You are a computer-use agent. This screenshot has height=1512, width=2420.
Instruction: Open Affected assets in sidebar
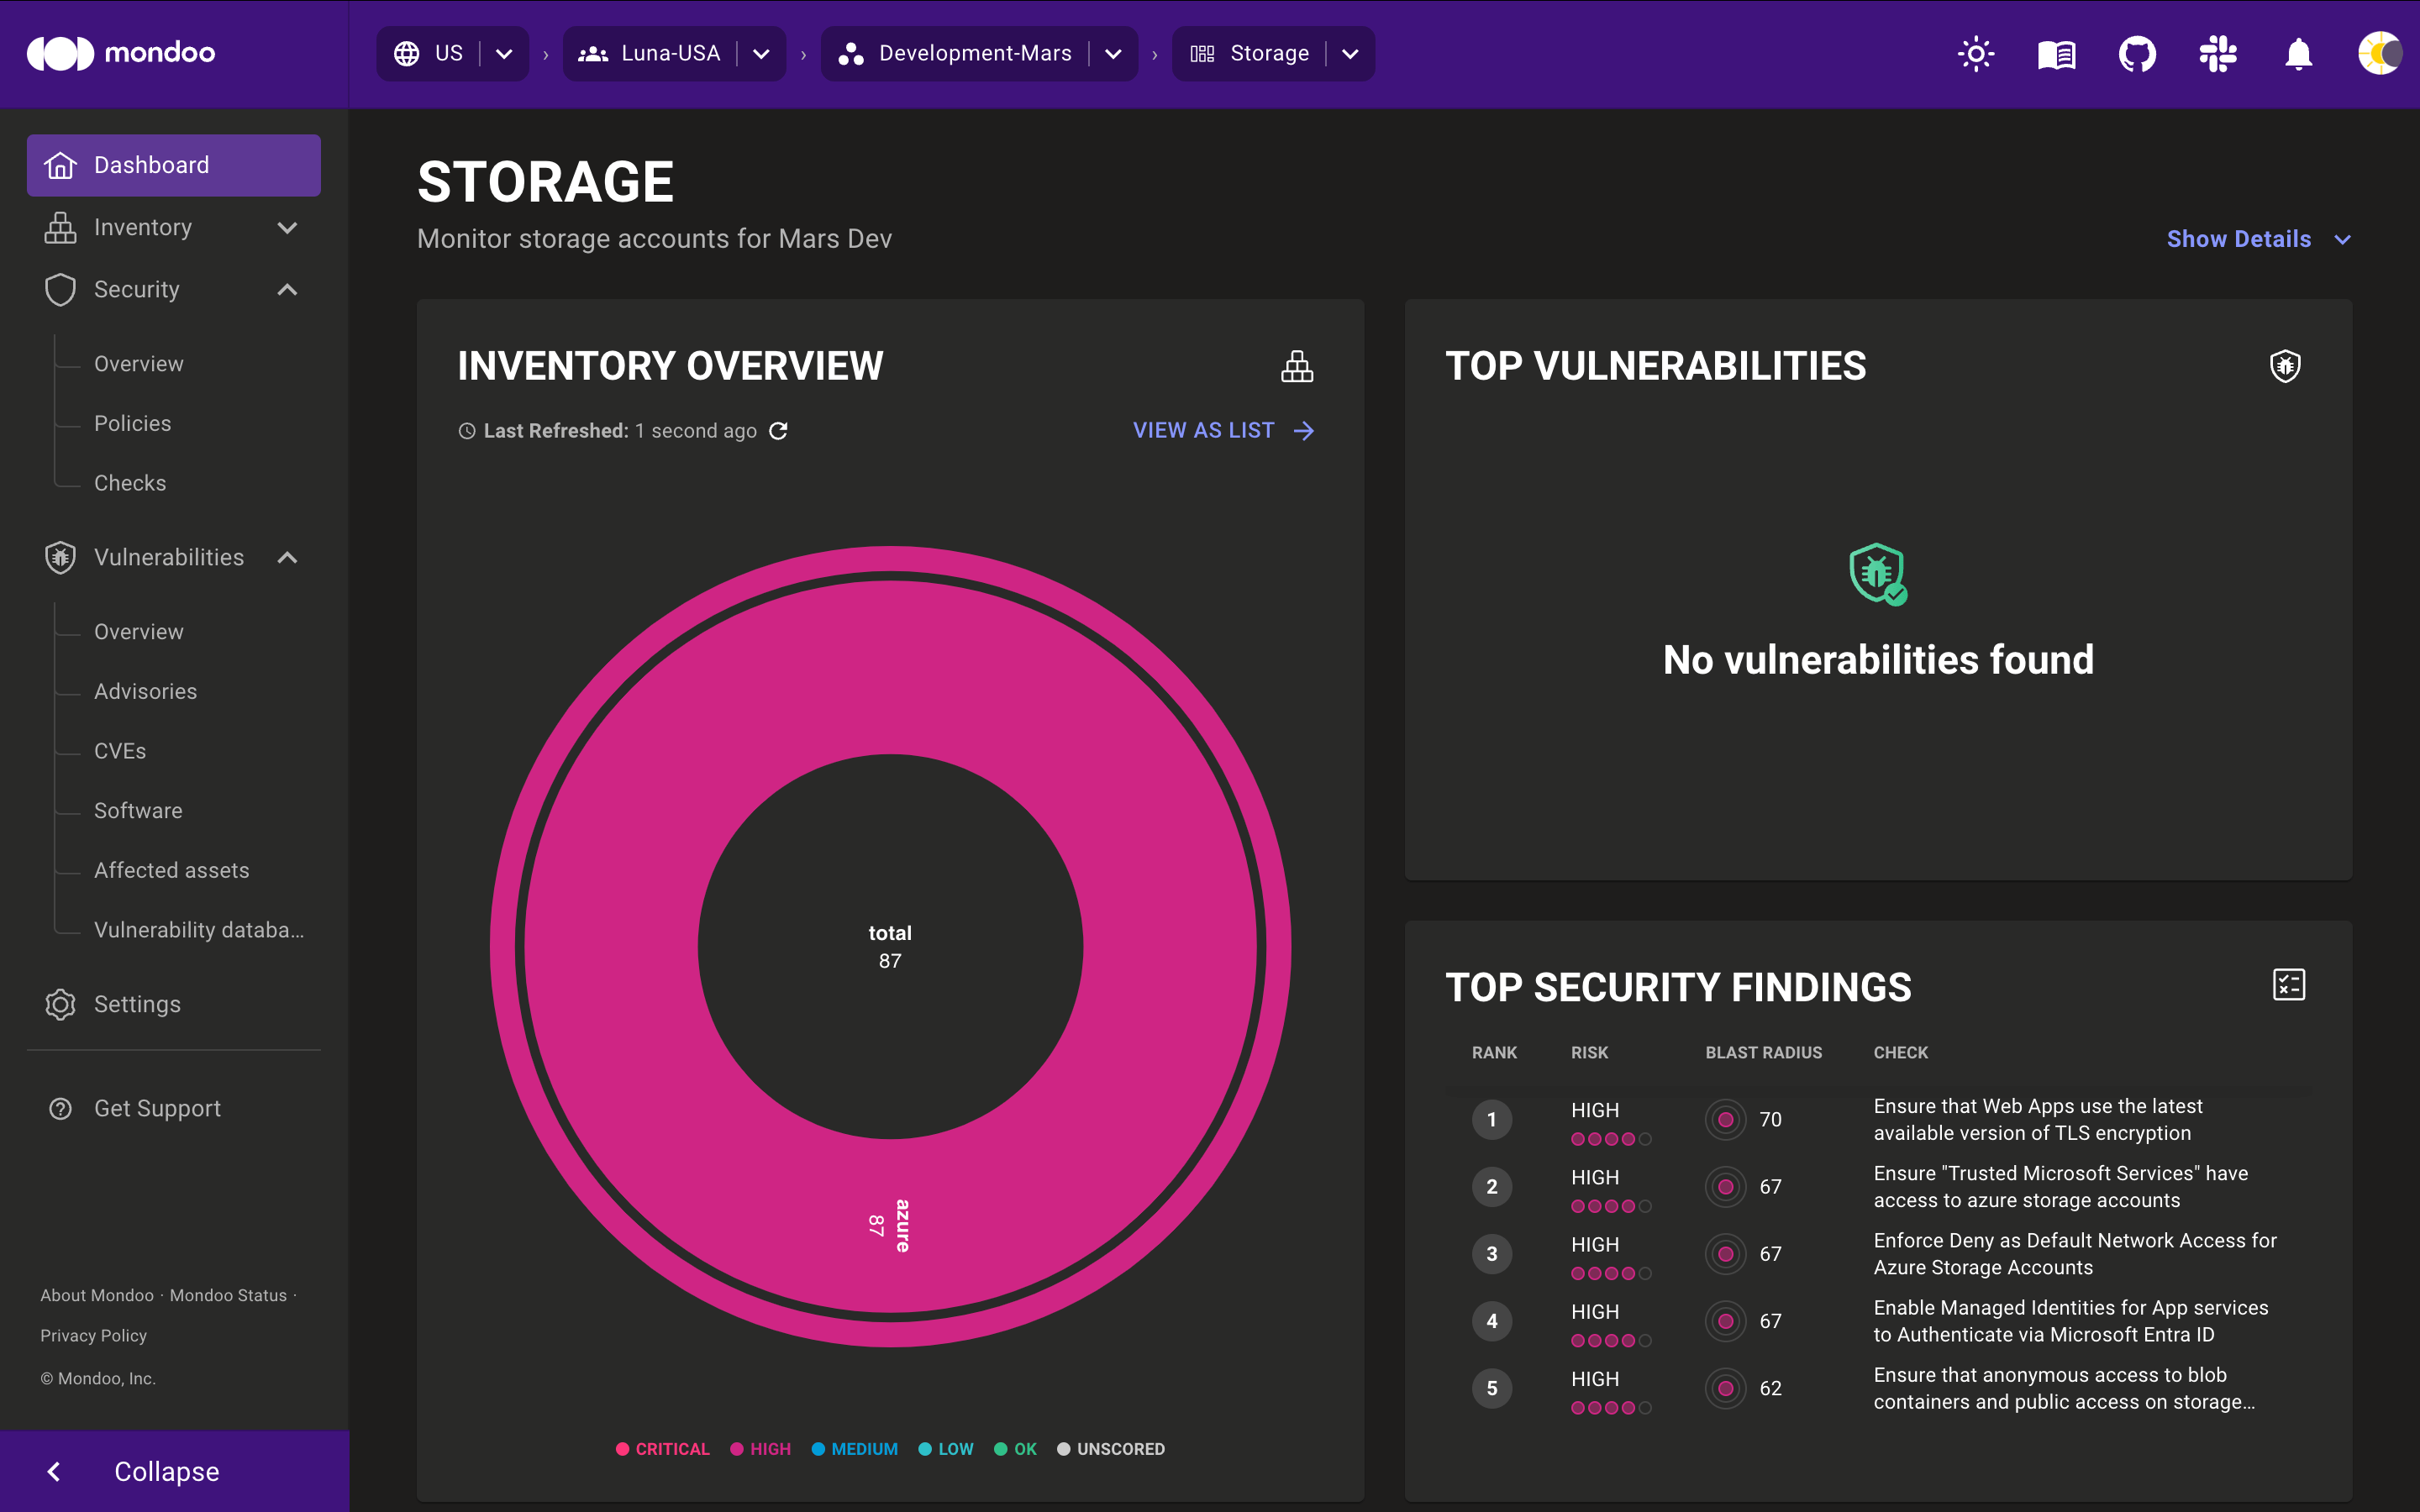(171, 870)
